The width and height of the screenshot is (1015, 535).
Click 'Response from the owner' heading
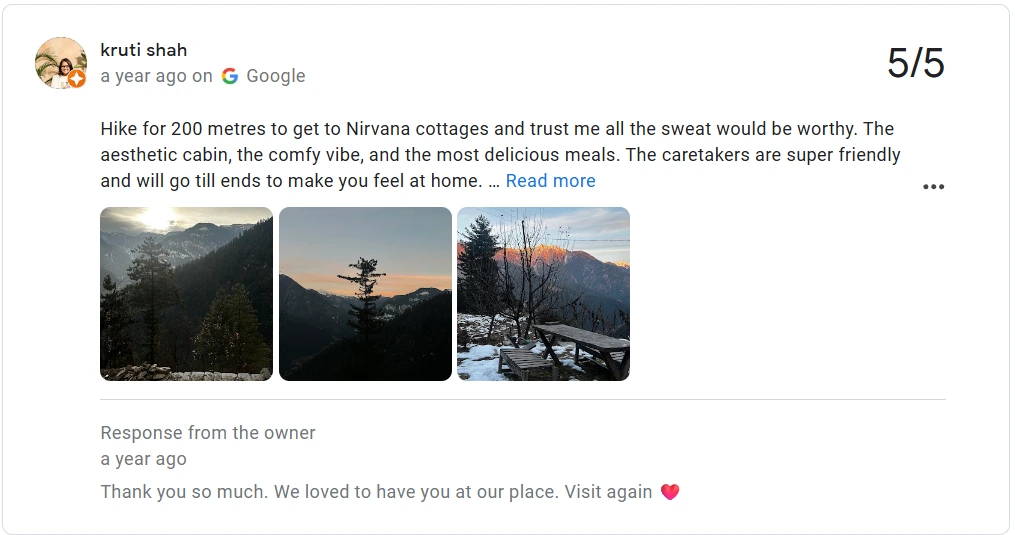pos(208,433)
